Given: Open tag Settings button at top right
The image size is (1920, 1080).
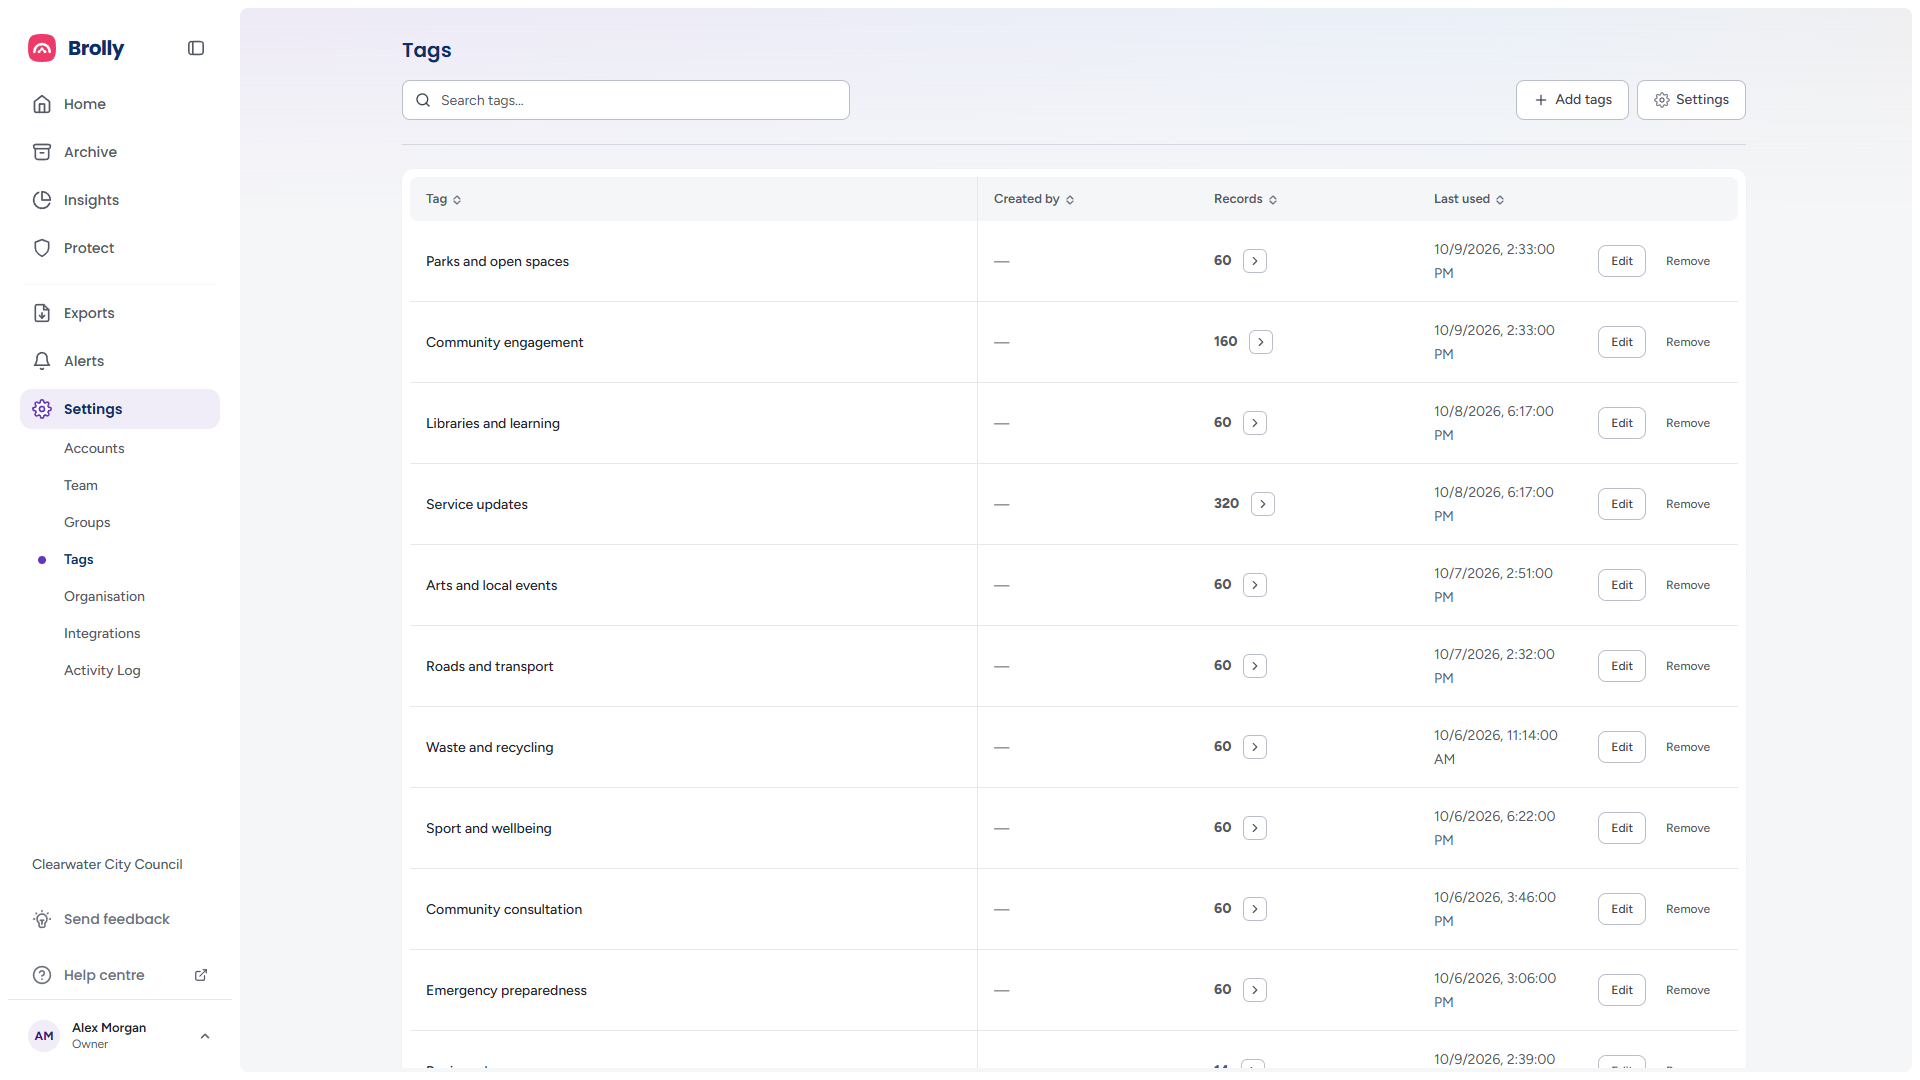Looking at the screenshot, I should tap(1691, 100).
